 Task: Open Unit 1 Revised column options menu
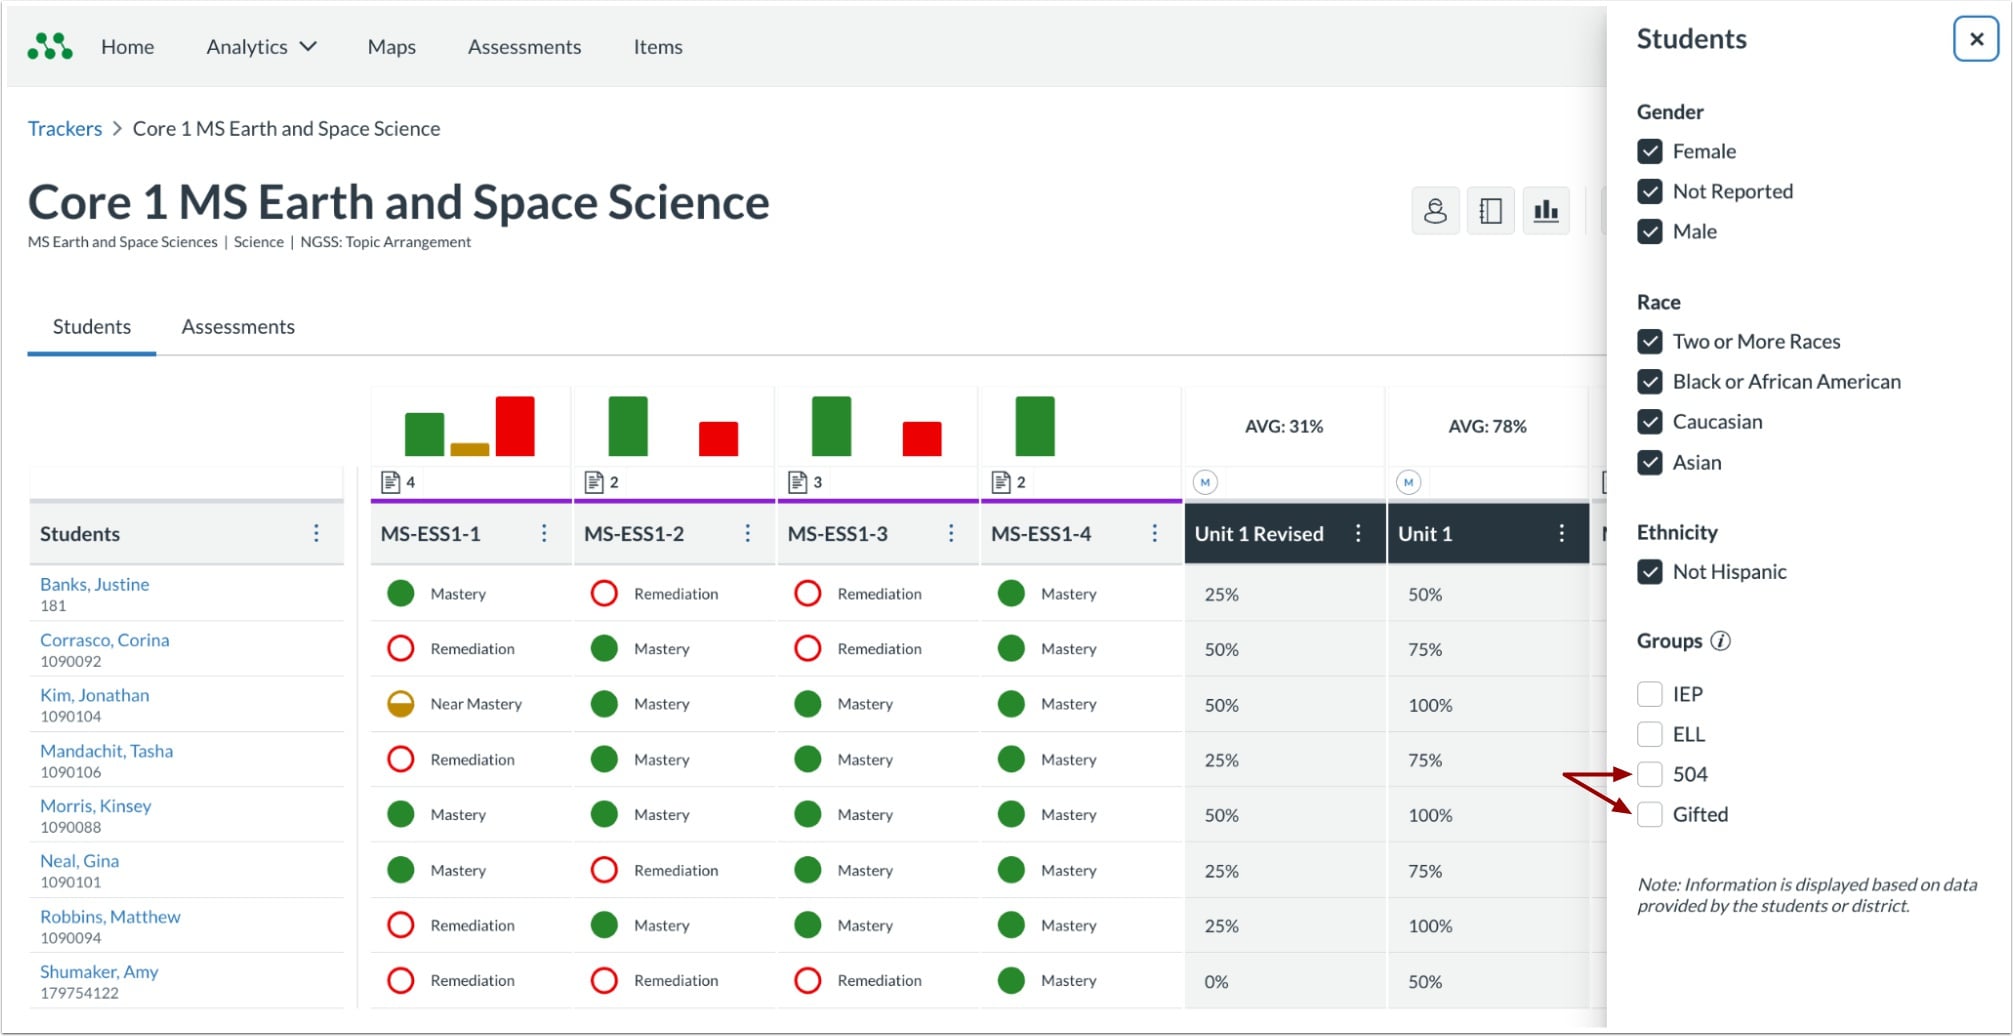tap(1358, 533)
